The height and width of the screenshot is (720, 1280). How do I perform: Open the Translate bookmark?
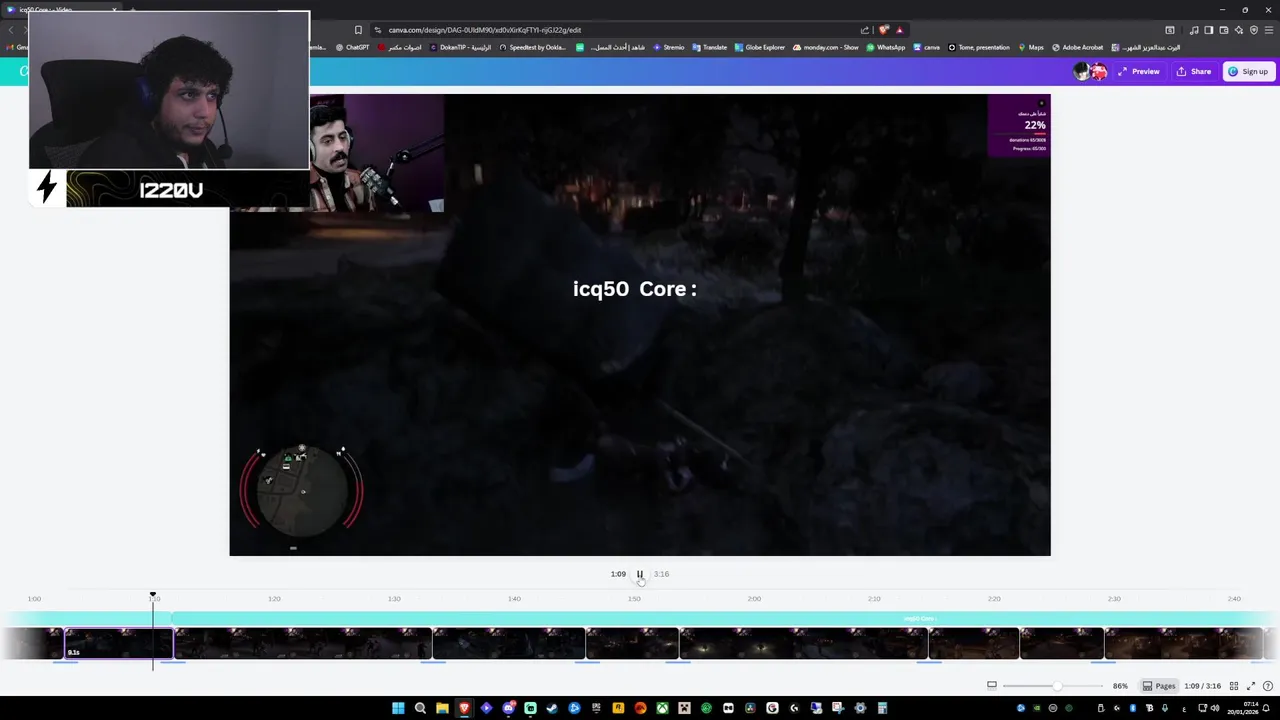coord(710,47)
